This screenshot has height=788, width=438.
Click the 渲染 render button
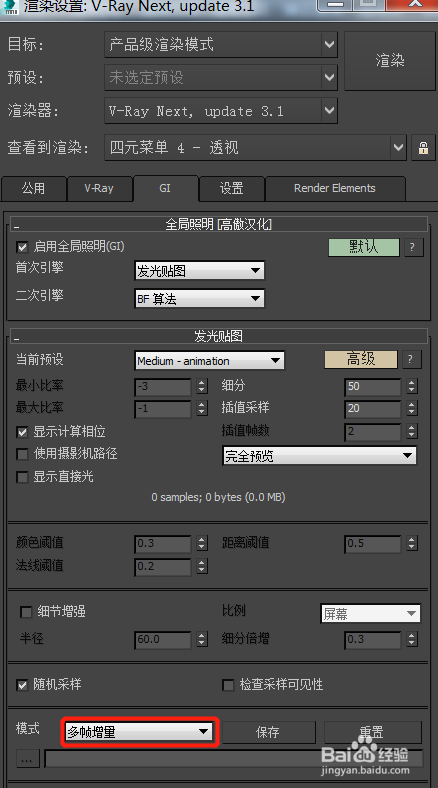[x=390, y=61]
